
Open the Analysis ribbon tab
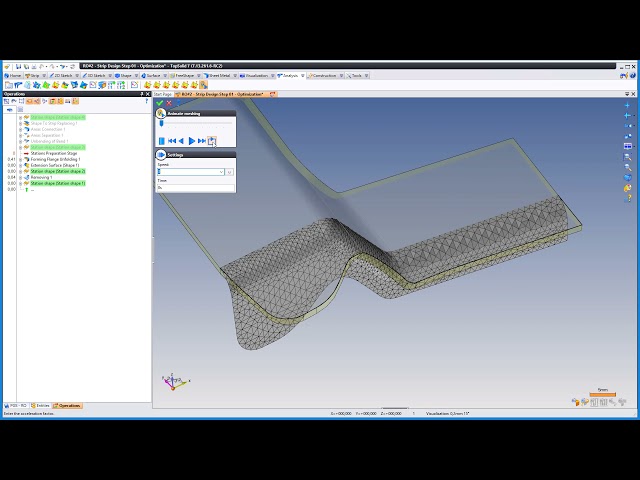click(x=290, y=75)
